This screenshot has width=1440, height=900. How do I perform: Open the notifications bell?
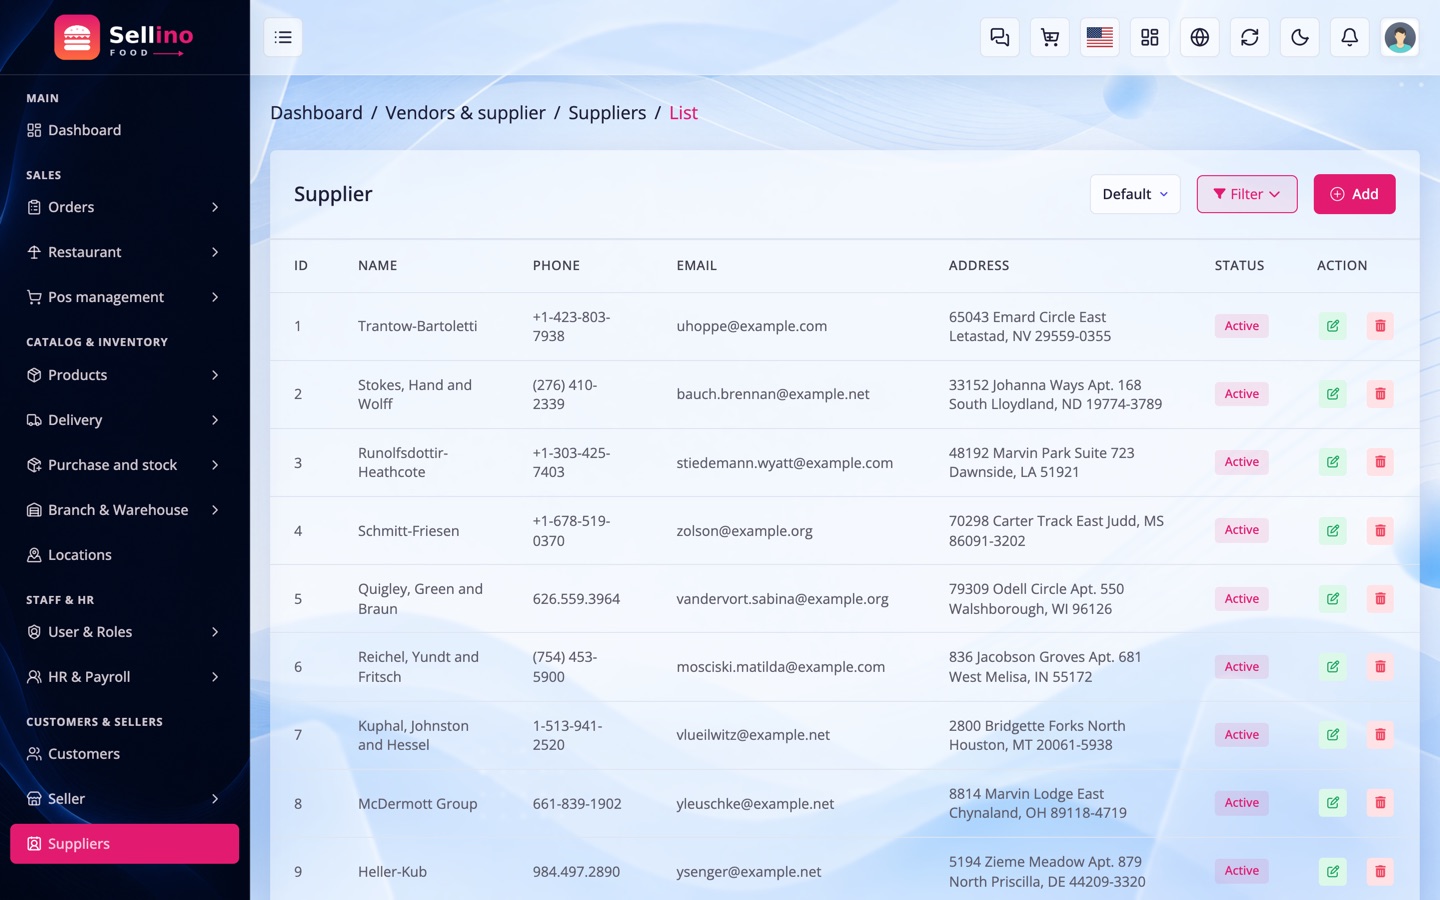point(1349,37)
